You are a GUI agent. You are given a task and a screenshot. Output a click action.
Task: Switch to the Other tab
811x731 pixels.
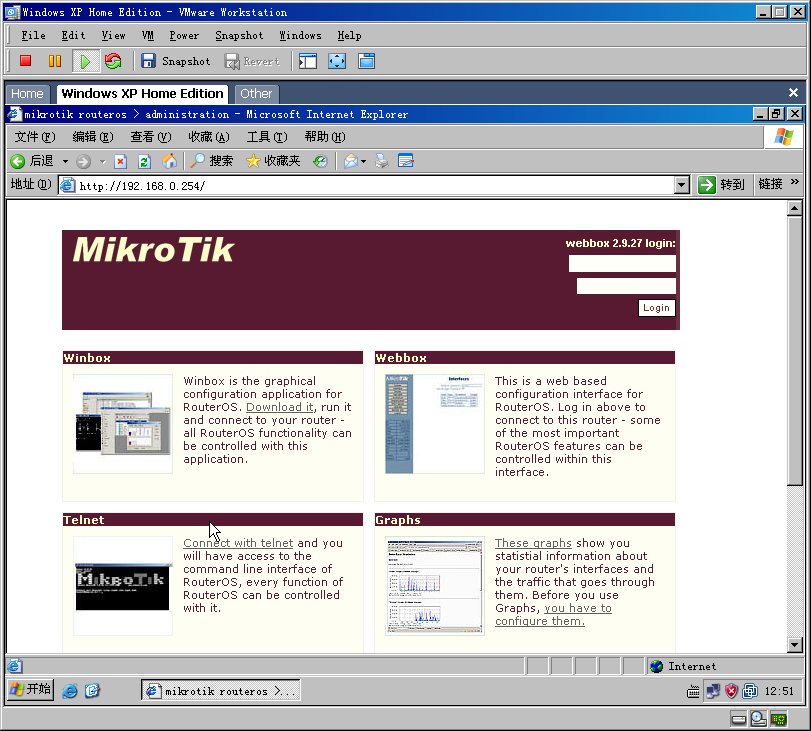(x=256, y=94)
